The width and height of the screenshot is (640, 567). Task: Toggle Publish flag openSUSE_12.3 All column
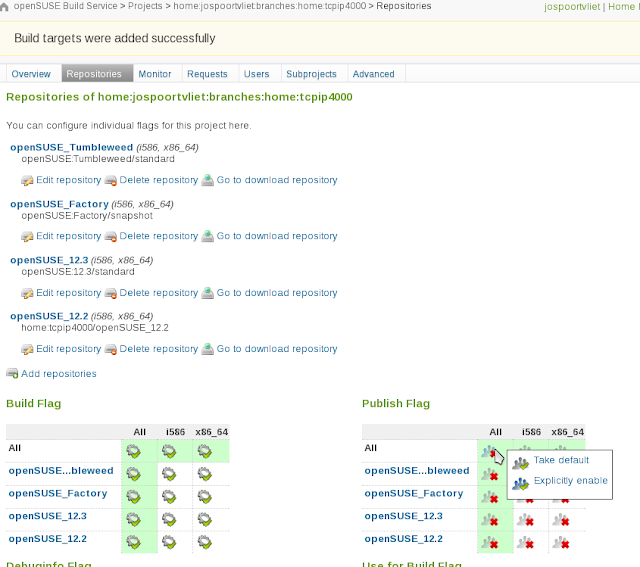489,520
